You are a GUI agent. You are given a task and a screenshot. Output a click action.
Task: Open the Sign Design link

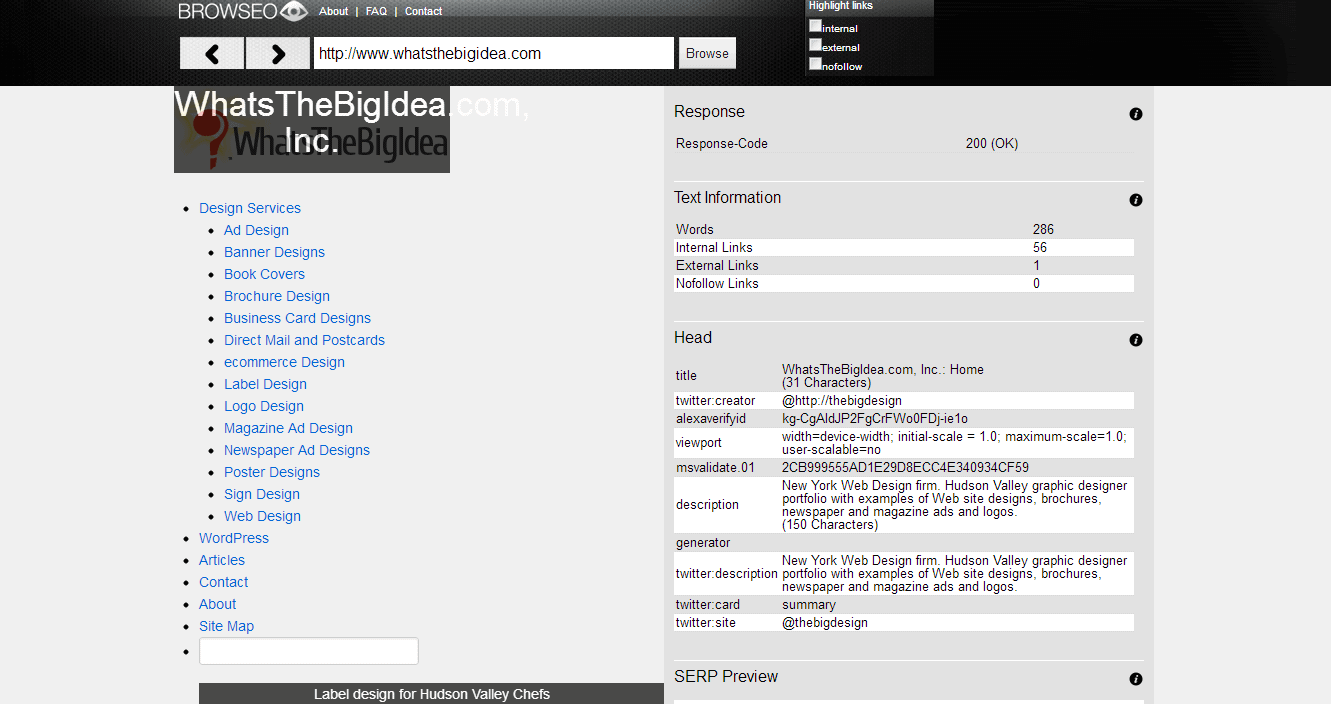(262, 494)
